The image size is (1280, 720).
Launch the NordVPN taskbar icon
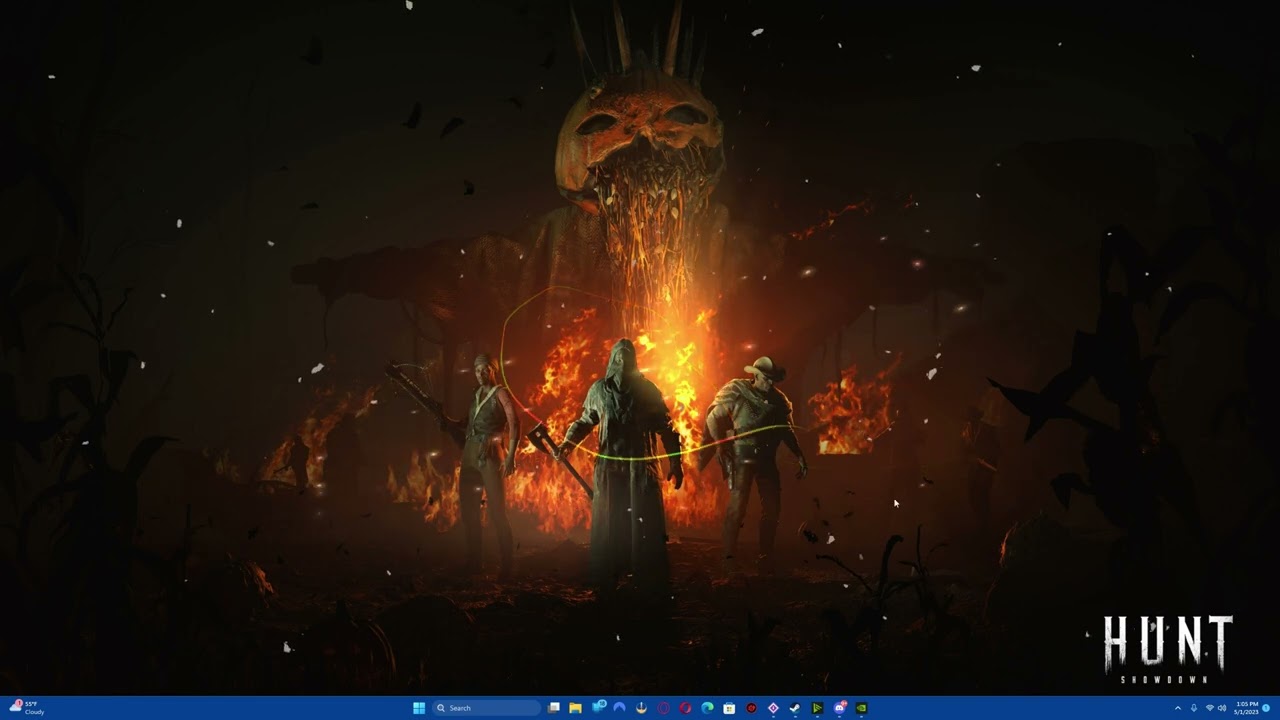620,708
